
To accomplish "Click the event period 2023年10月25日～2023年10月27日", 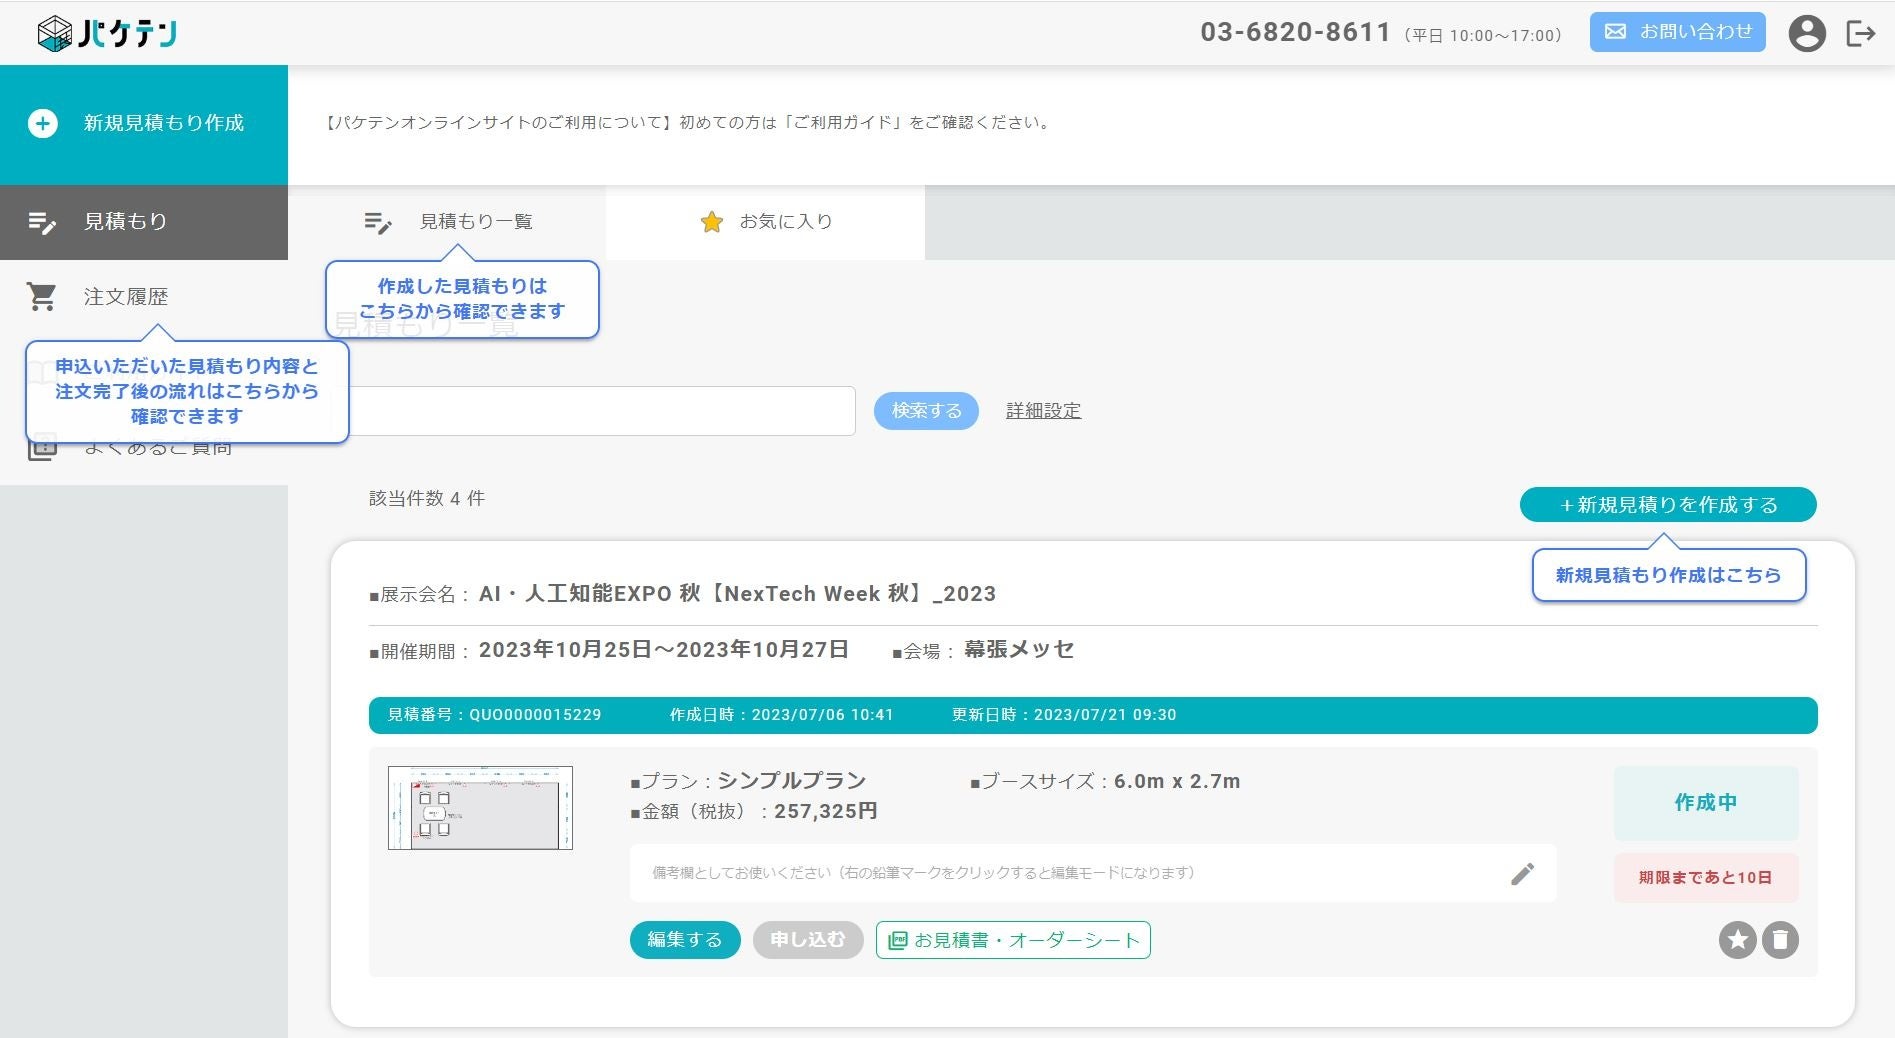I will pyautogui.click(x=664, y=650).
